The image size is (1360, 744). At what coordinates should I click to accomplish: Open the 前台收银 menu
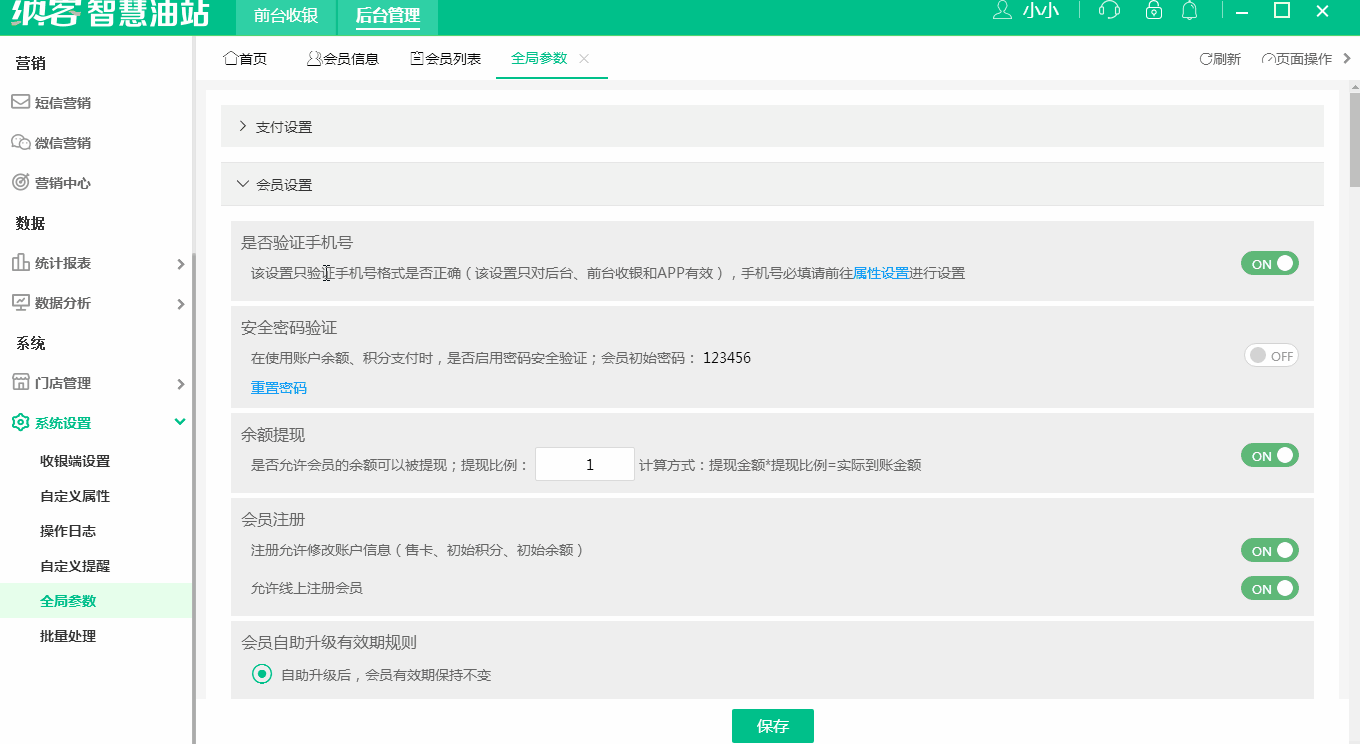(x=286, y=17)
